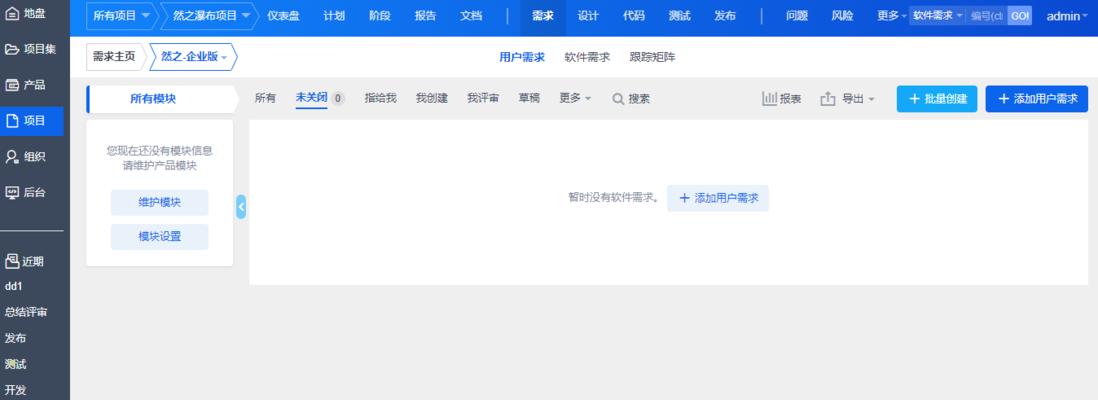Open the 组织 organization section in sidebar
Screen dimensions: 1098x400
tap(26, 157)
